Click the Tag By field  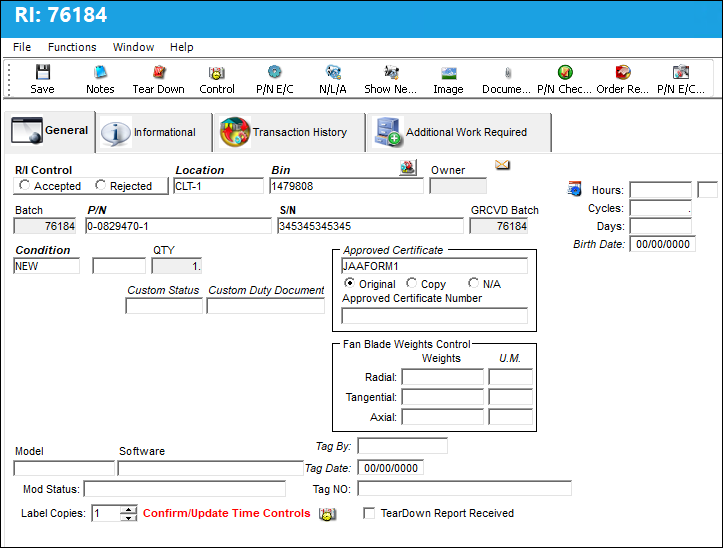coord(402,446)
